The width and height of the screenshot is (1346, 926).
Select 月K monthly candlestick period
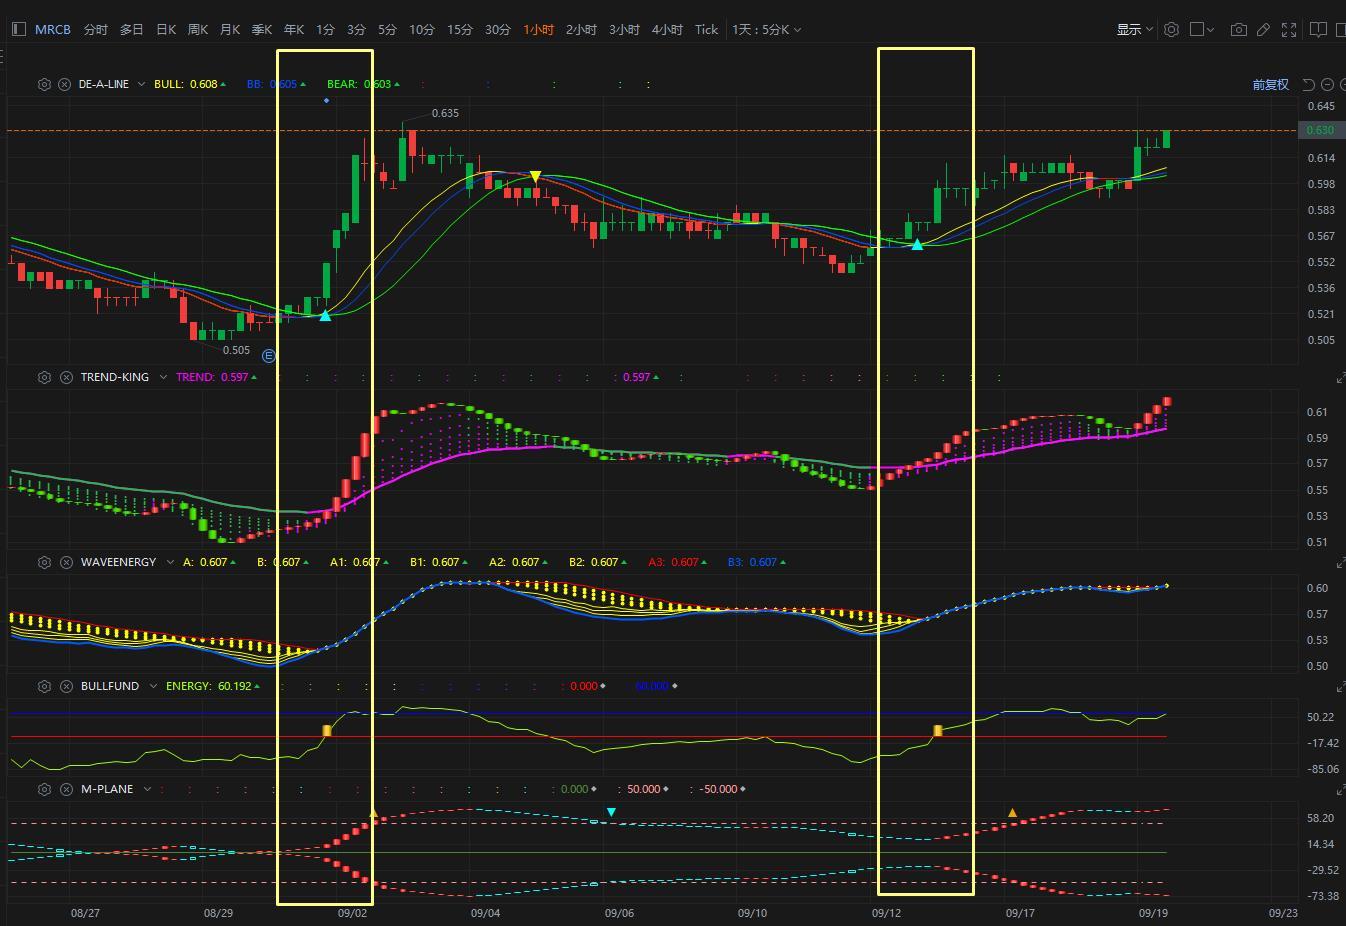point(230,29)
